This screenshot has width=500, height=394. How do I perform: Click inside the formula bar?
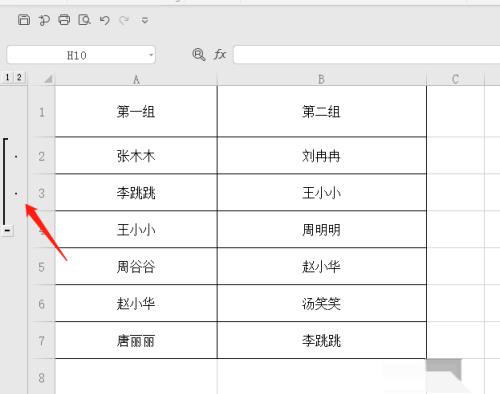pos(367,55)
